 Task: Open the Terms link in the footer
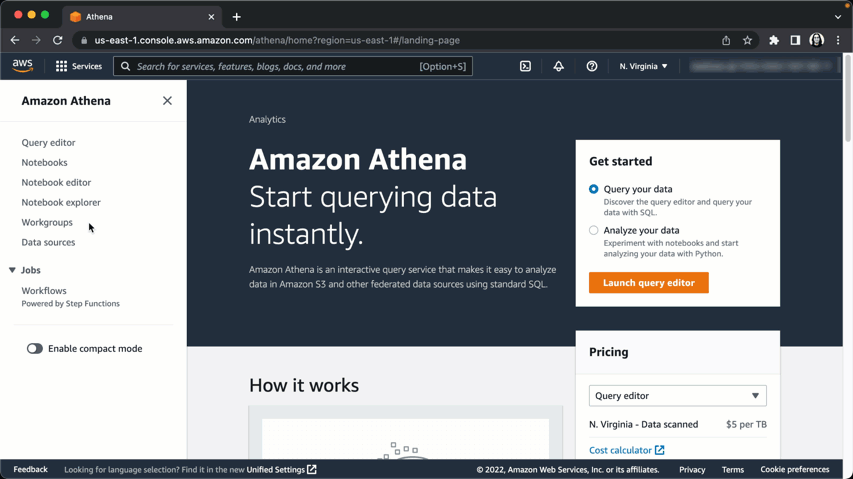733,470
